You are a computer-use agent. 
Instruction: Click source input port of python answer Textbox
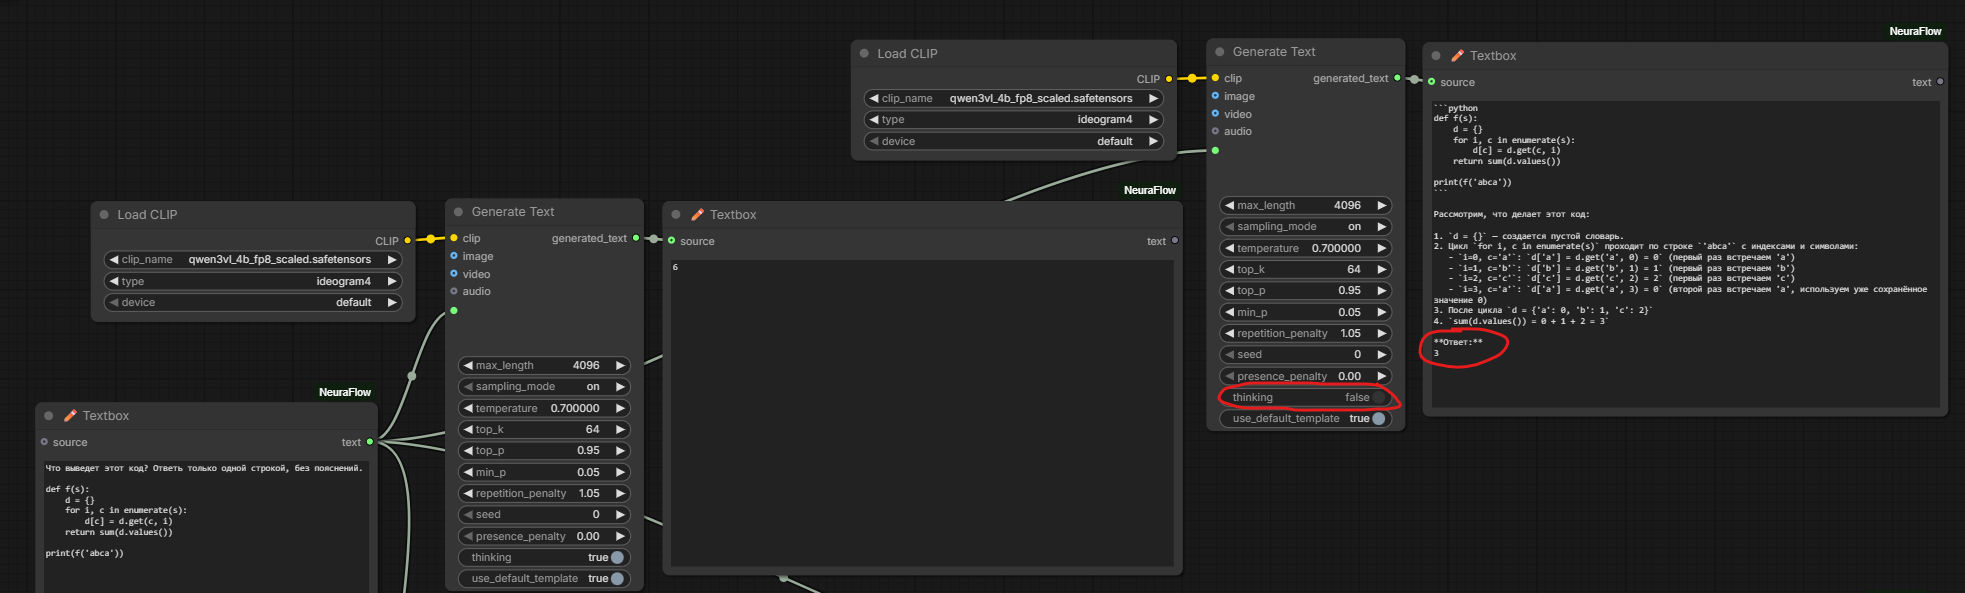1432,82
